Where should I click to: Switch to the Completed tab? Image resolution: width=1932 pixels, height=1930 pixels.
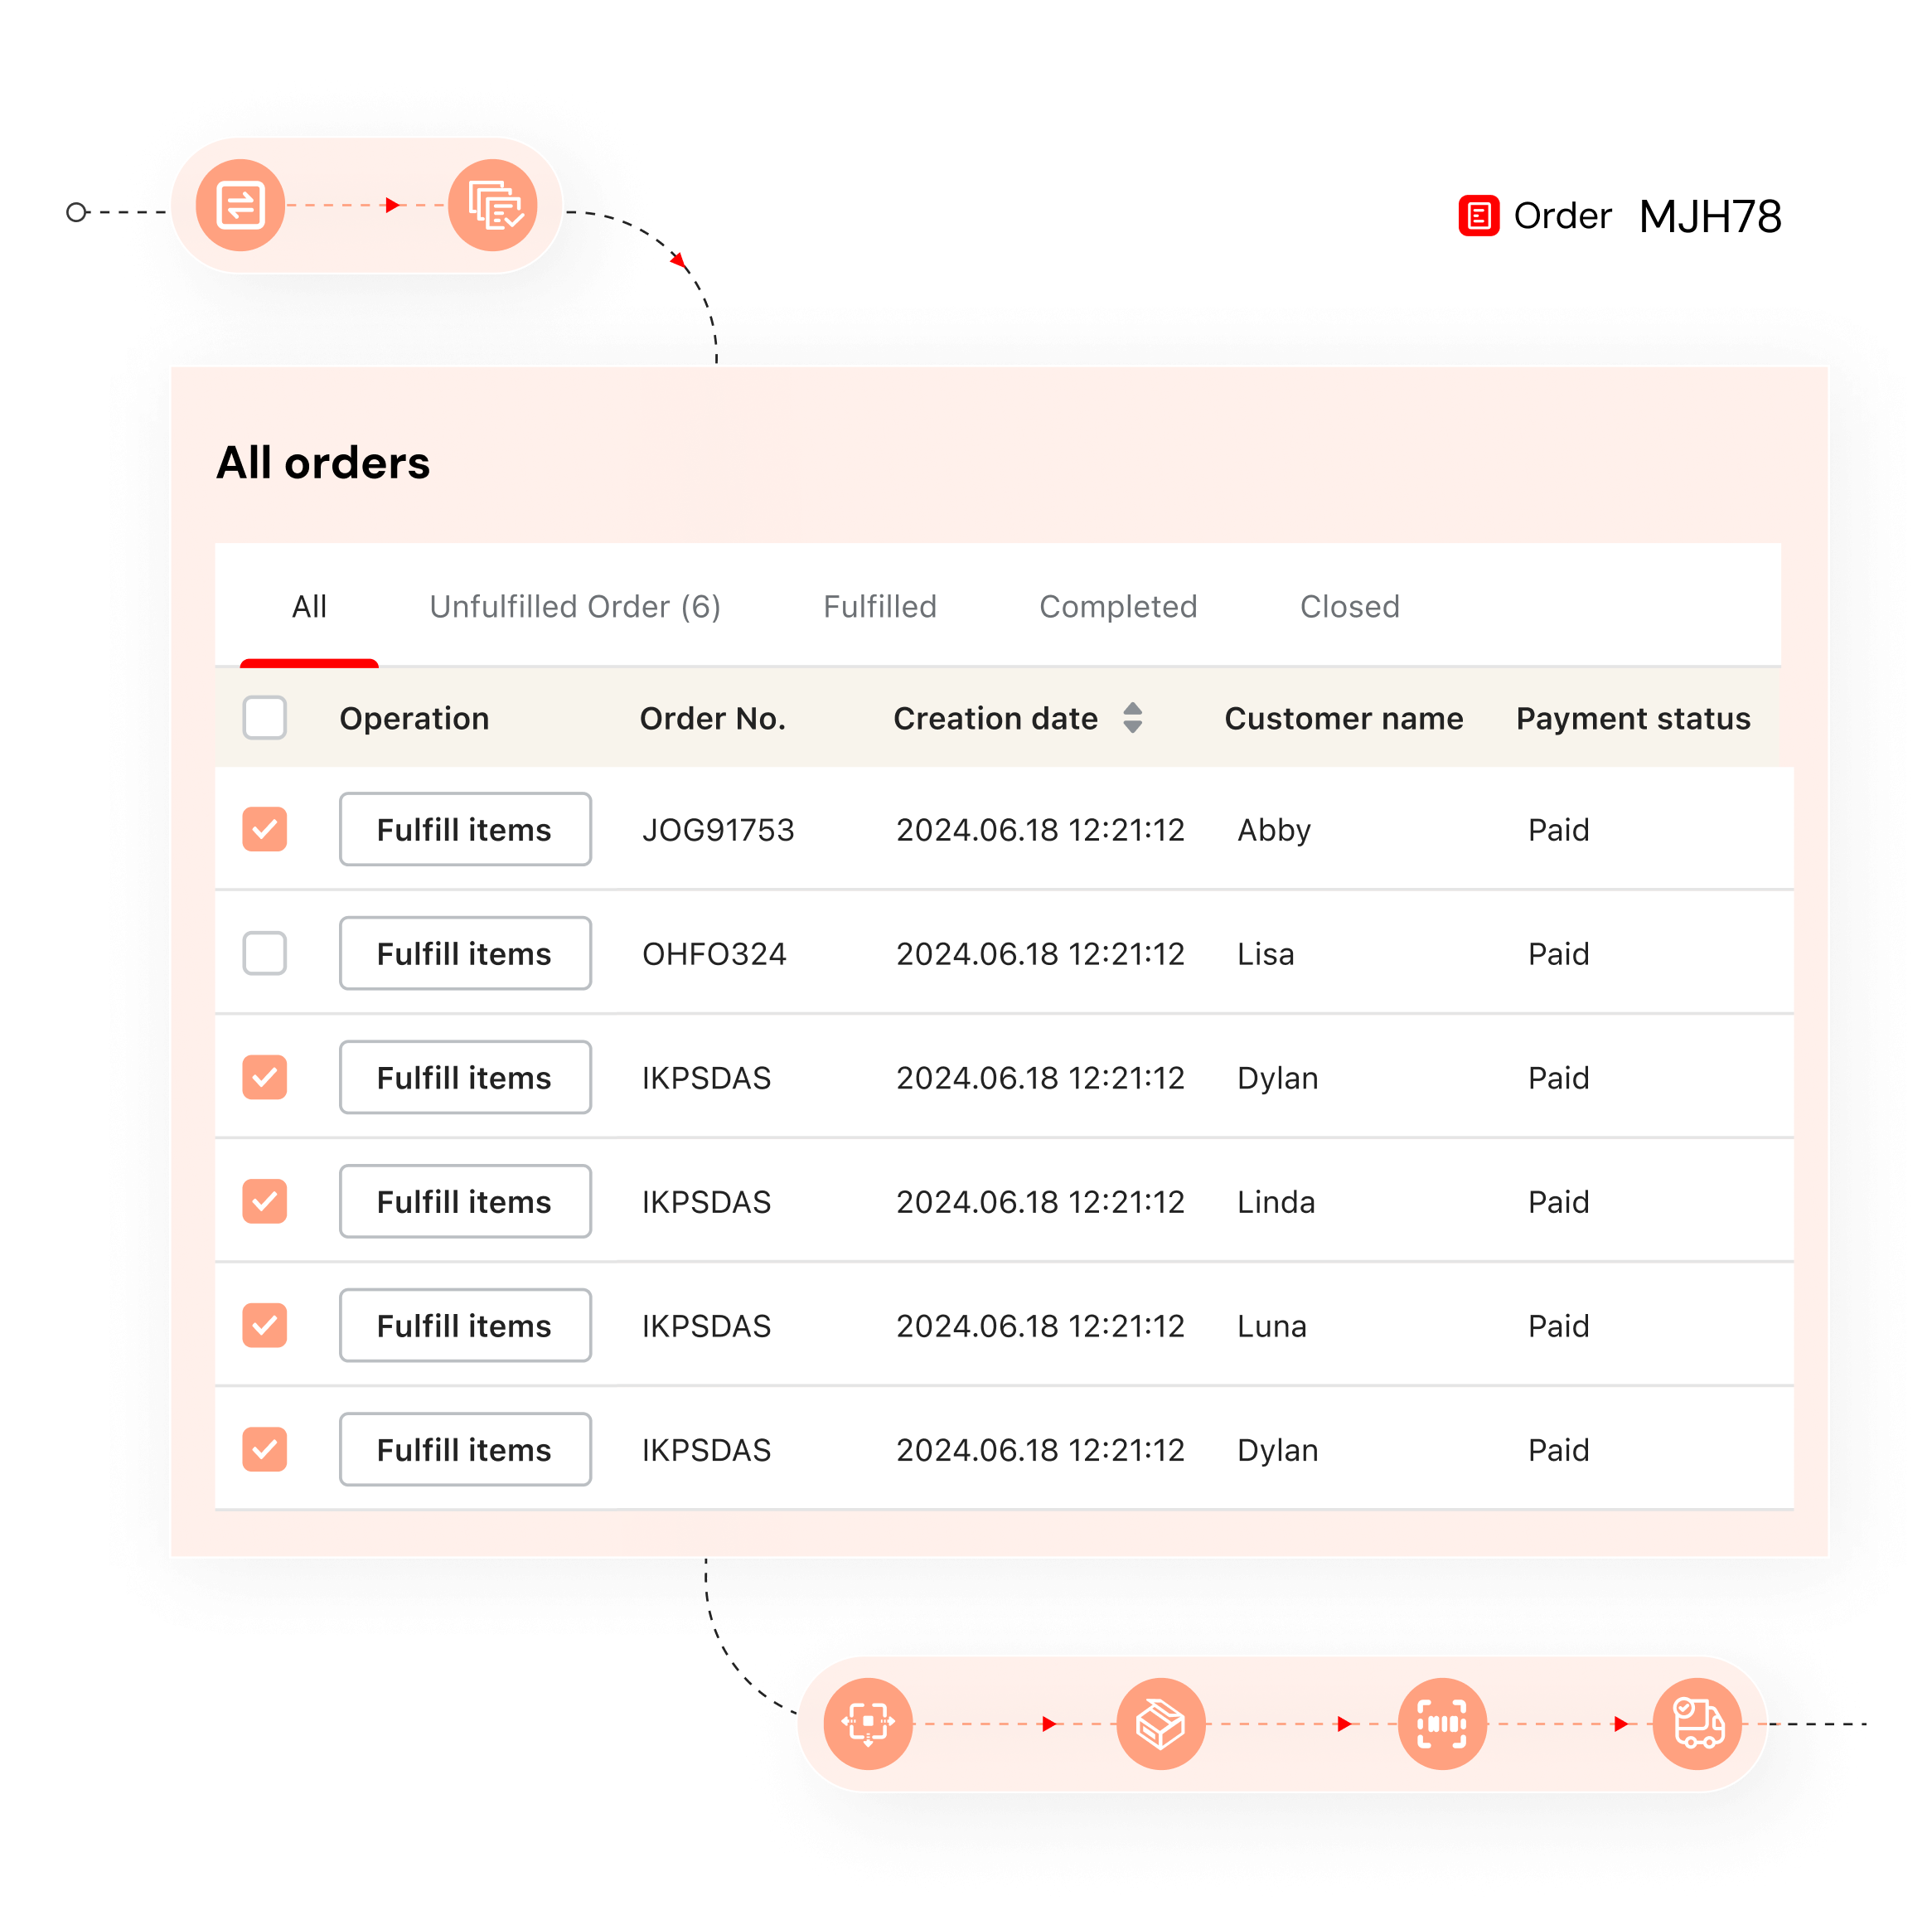[1118, 606]
